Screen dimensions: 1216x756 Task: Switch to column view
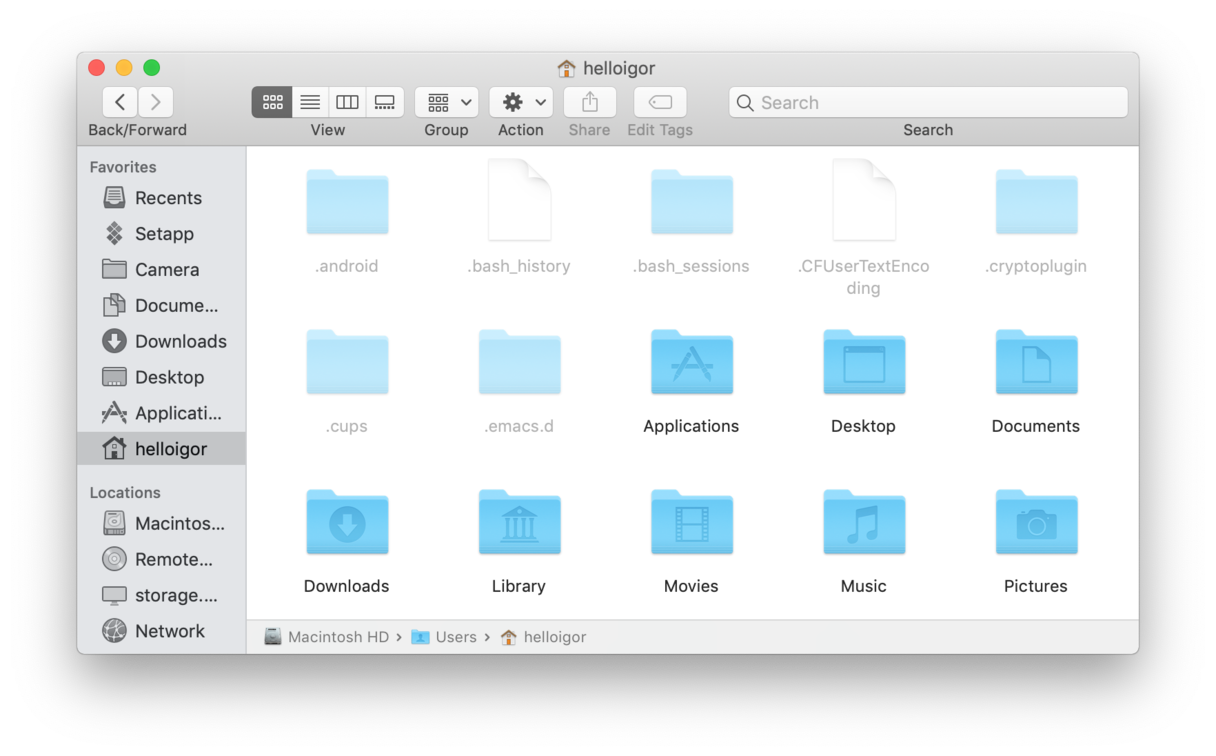347,102
